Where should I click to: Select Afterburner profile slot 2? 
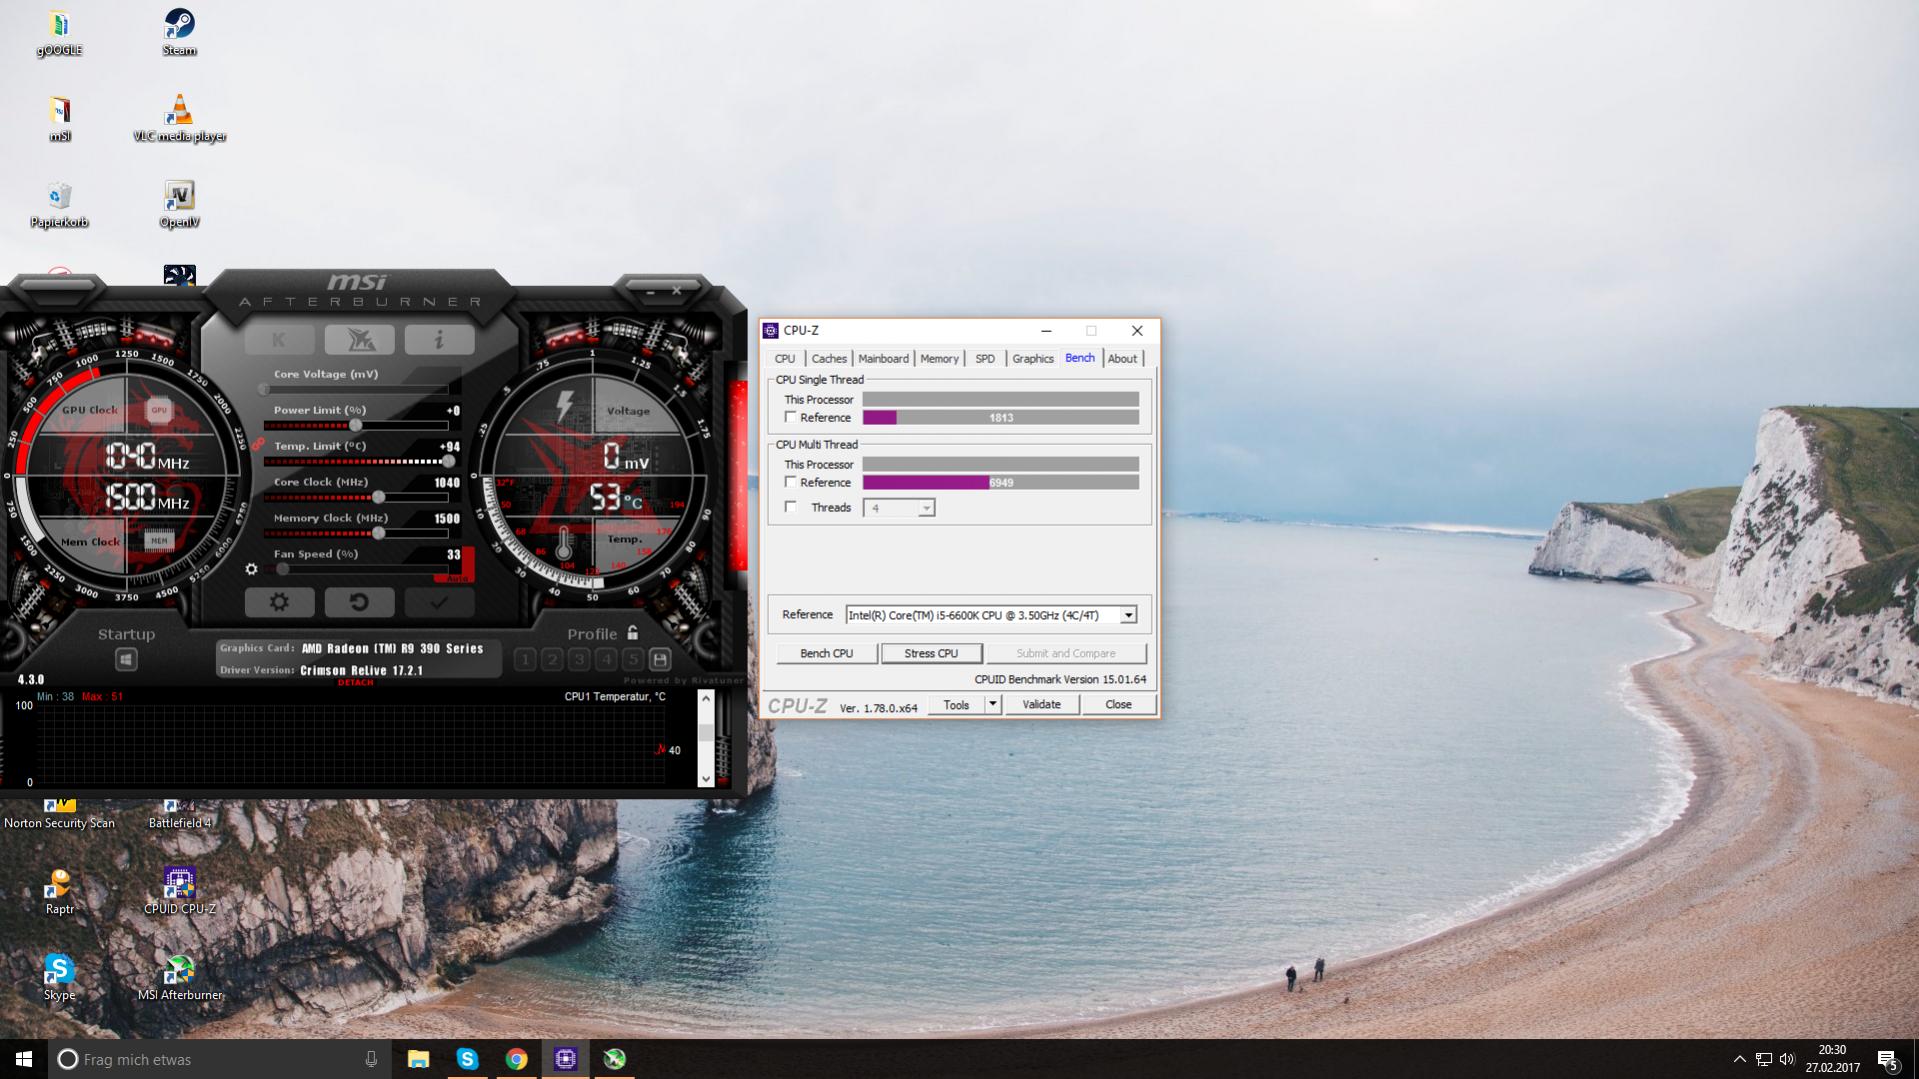pyautogui.click(x=552, y=660)
